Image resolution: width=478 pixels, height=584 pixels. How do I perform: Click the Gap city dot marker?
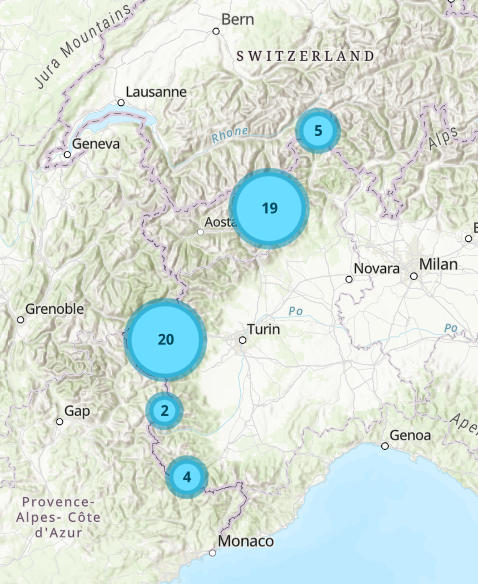(x=60, y=422)
